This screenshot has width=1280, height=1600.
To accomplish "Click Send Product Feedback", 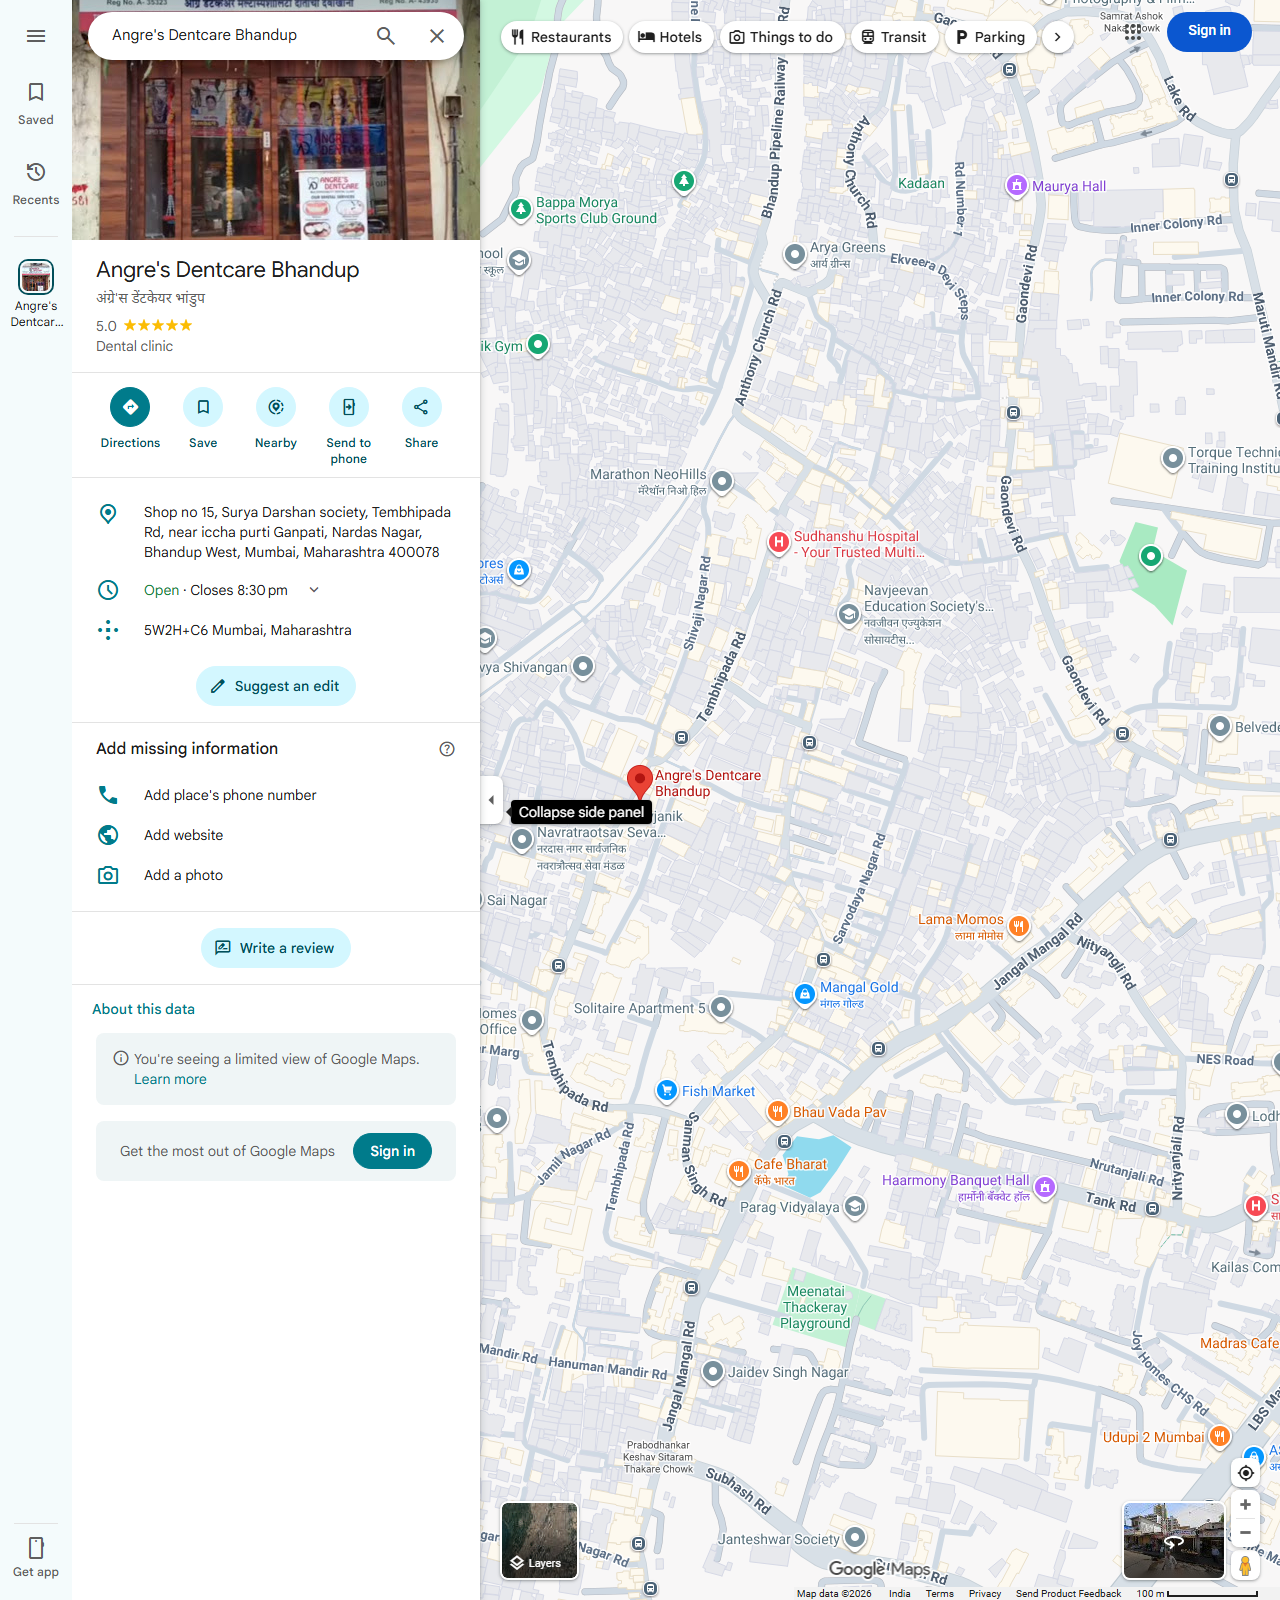I will click(x=1068, y=1593).
